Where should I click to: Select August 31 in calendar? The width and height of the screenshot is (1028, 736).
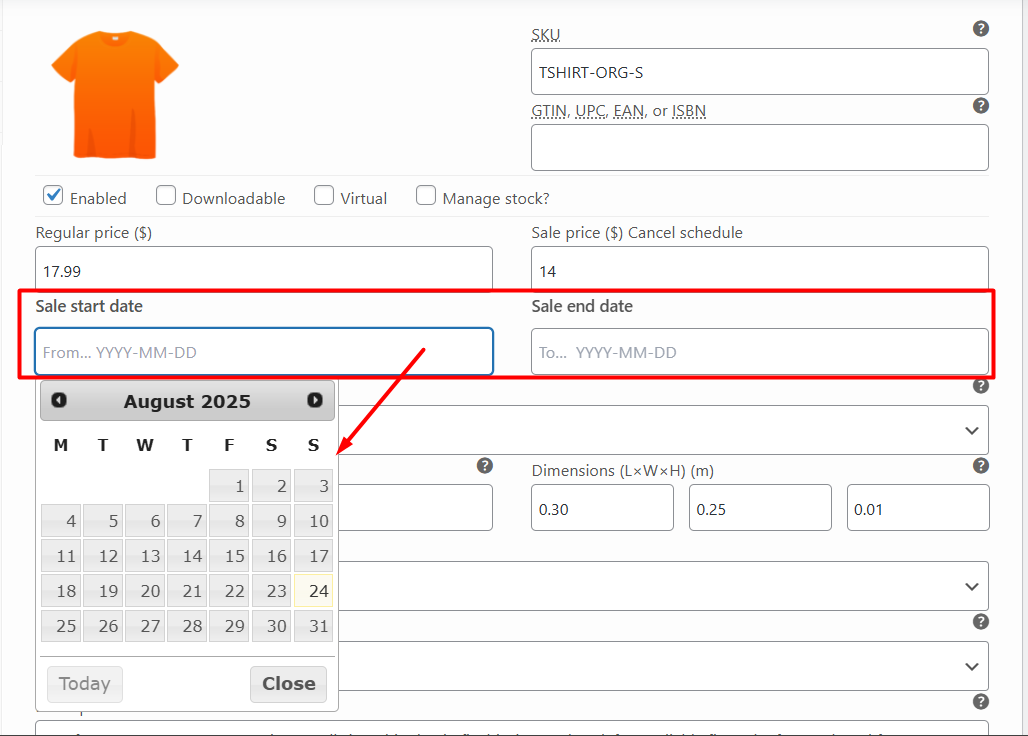[313, 626]
